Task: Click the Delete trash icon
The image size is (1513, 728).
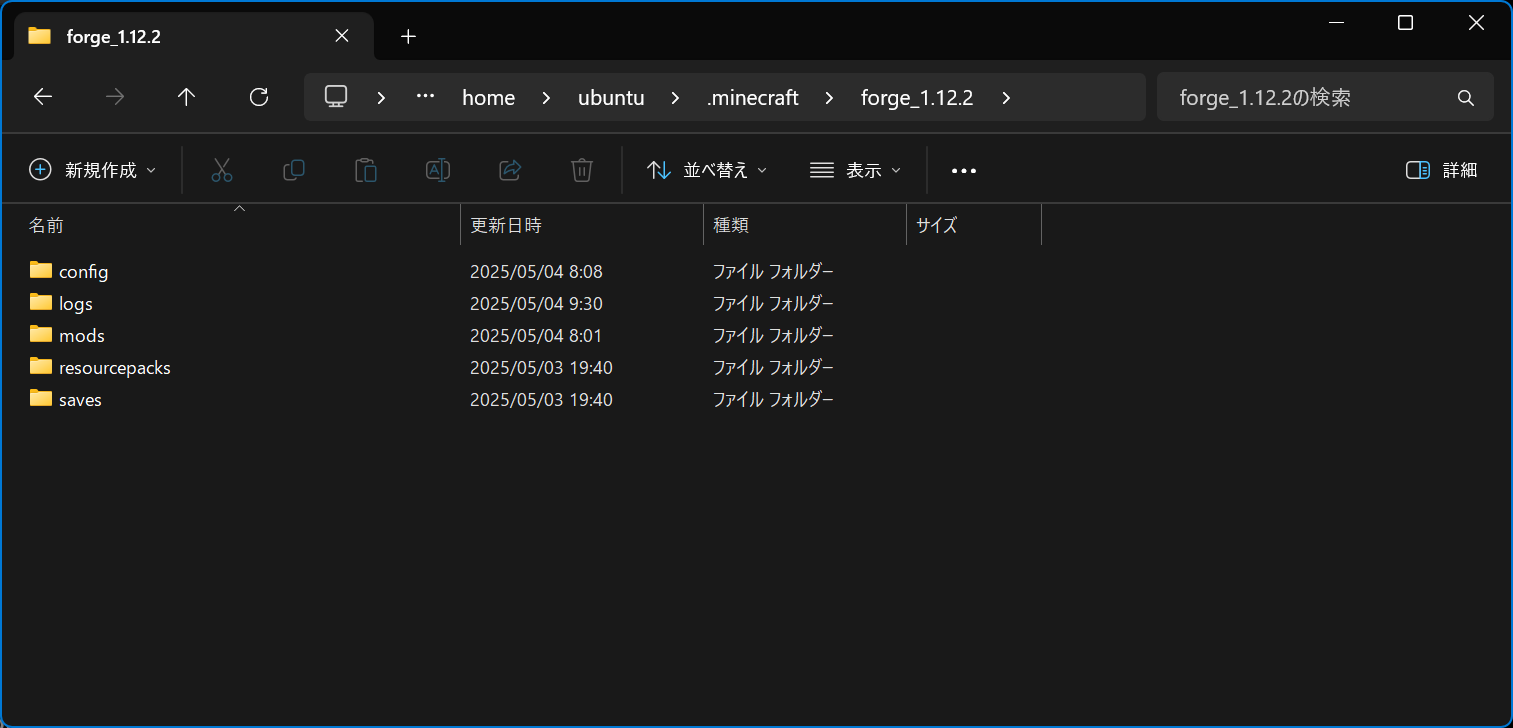Action: pos(582,170)
